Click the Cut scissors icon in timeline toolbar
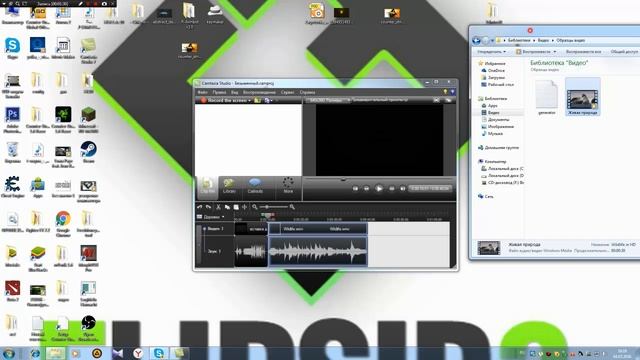Viewport: 640px width, 360px height. tap(218, 207)
